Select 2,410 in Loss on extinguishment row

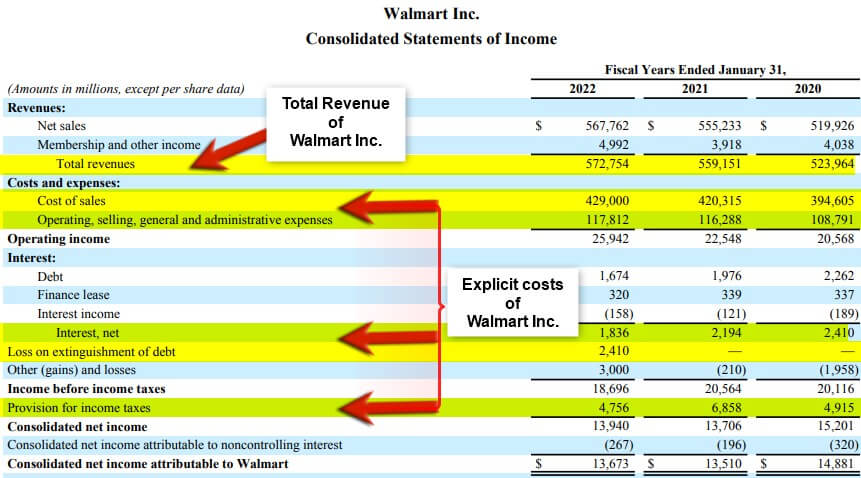613,351
